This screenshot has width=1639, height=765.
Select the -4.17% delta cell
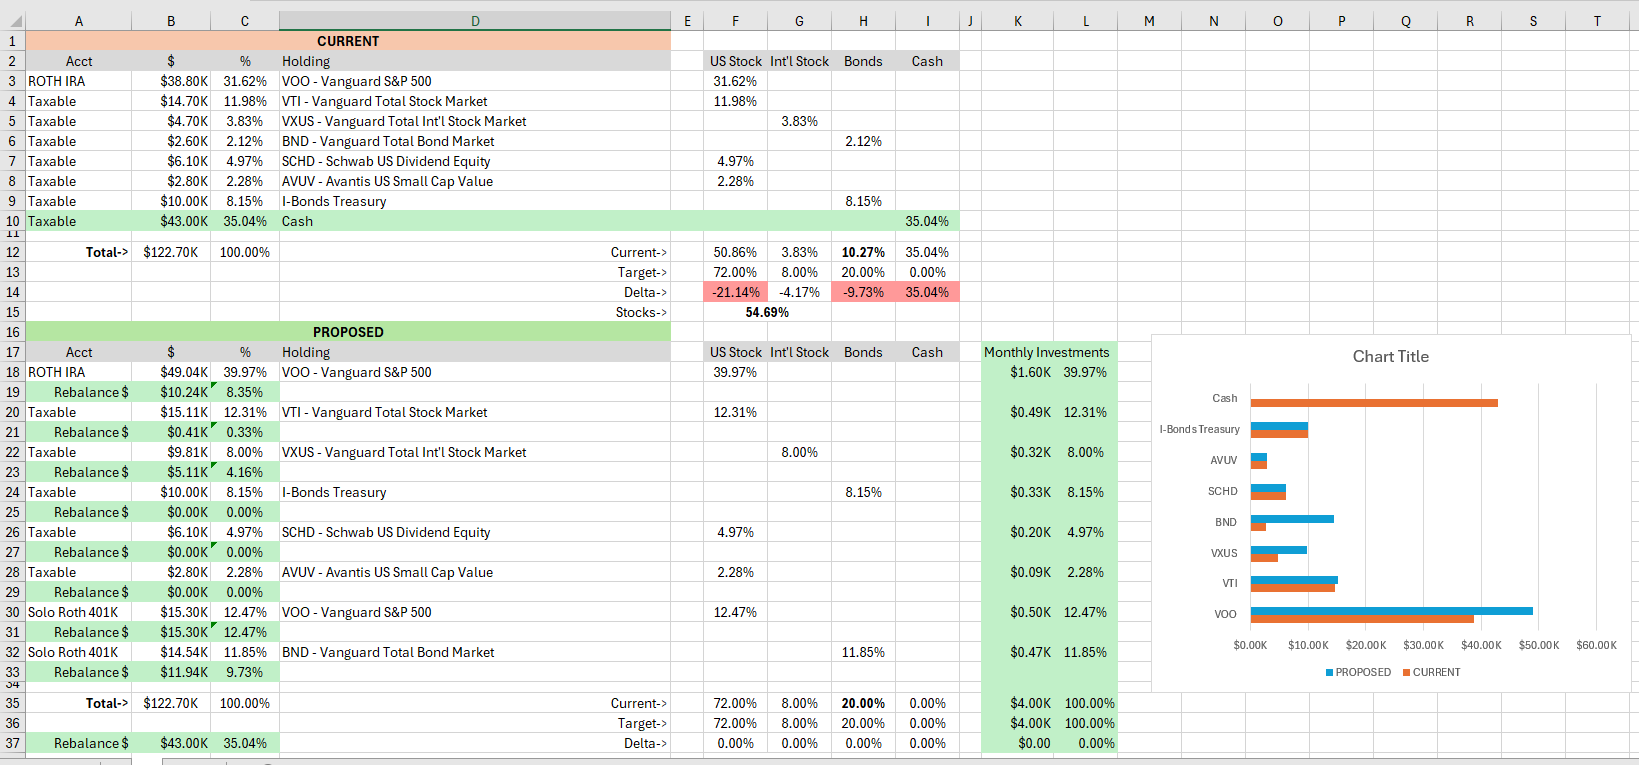[x=799, y=292]
